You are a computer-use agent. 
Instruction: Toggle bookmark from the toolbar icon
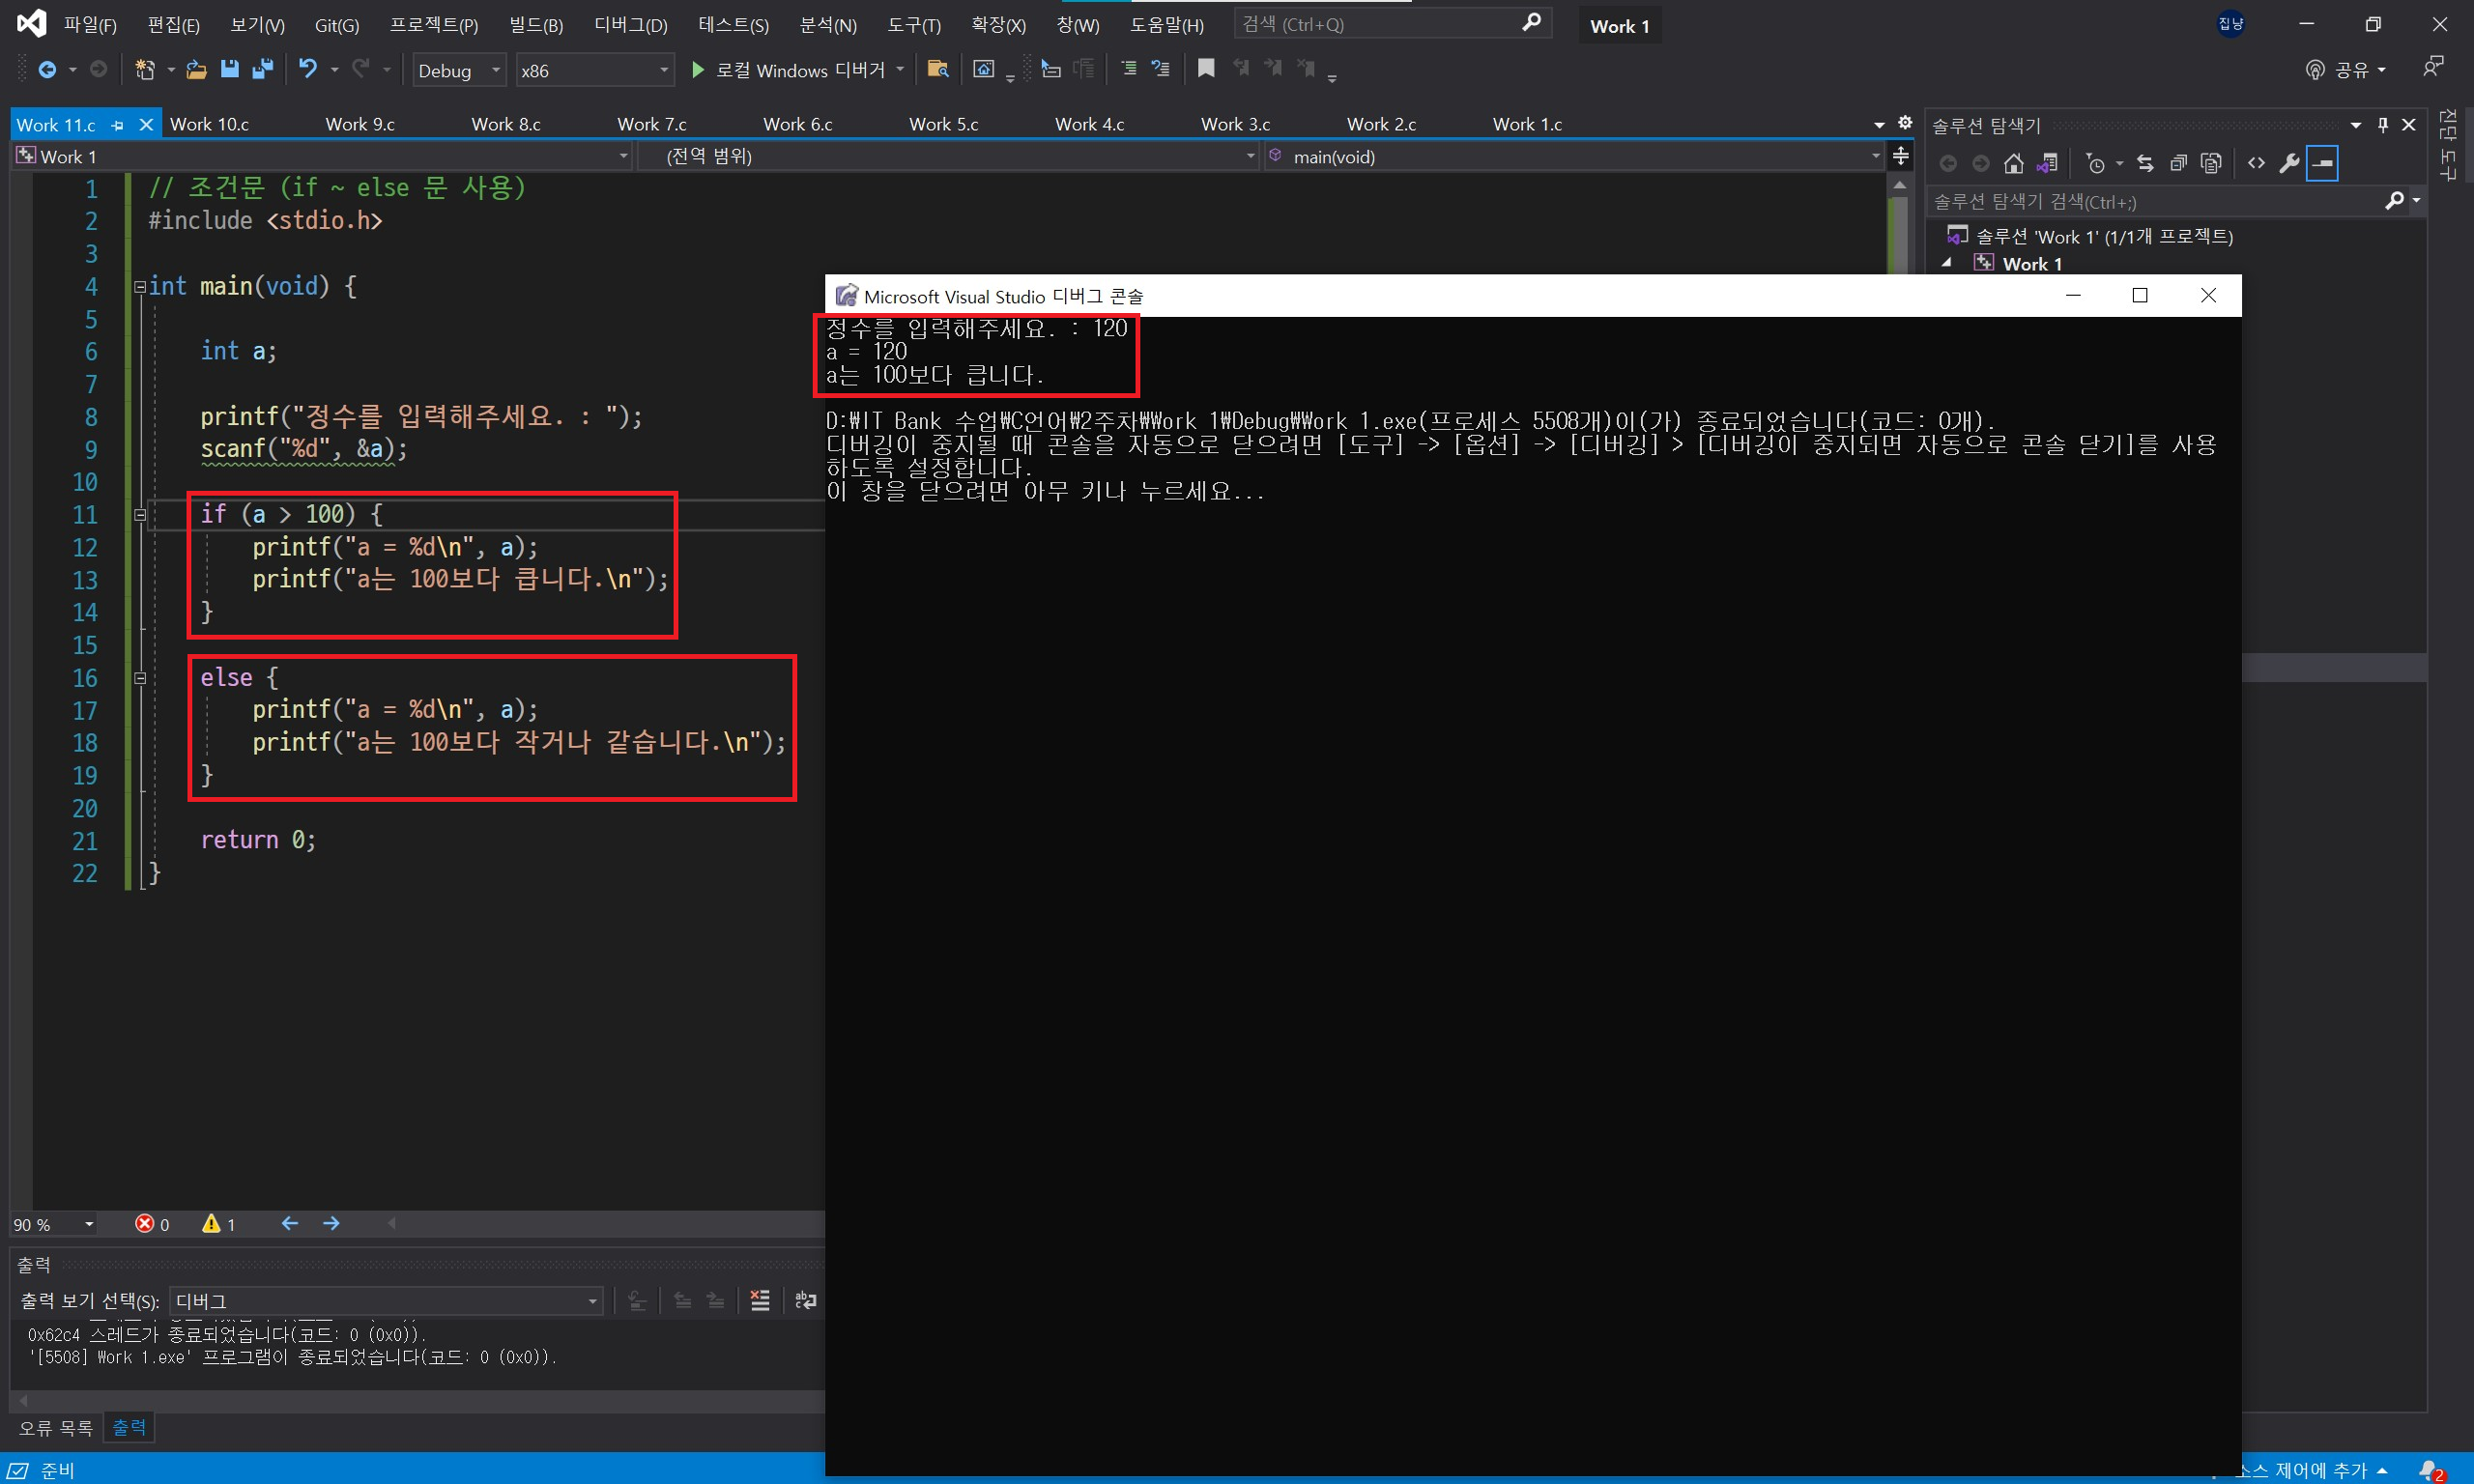(1206, 69)
